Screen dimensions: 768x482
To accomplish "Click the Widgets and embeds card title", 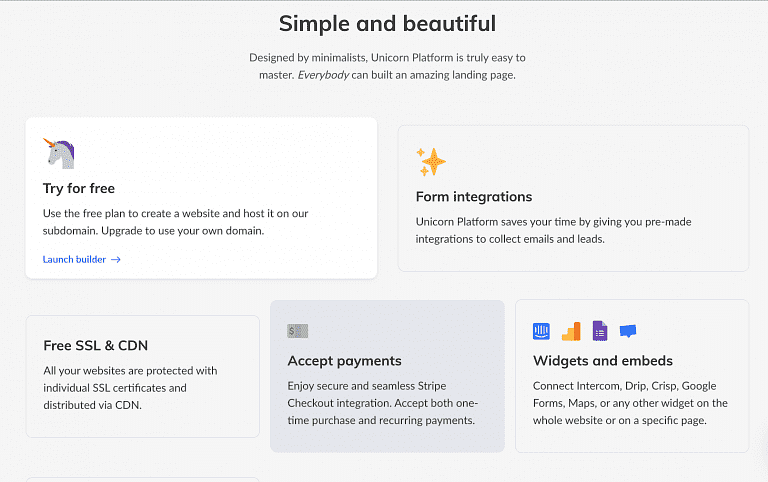I will [603, 361].
